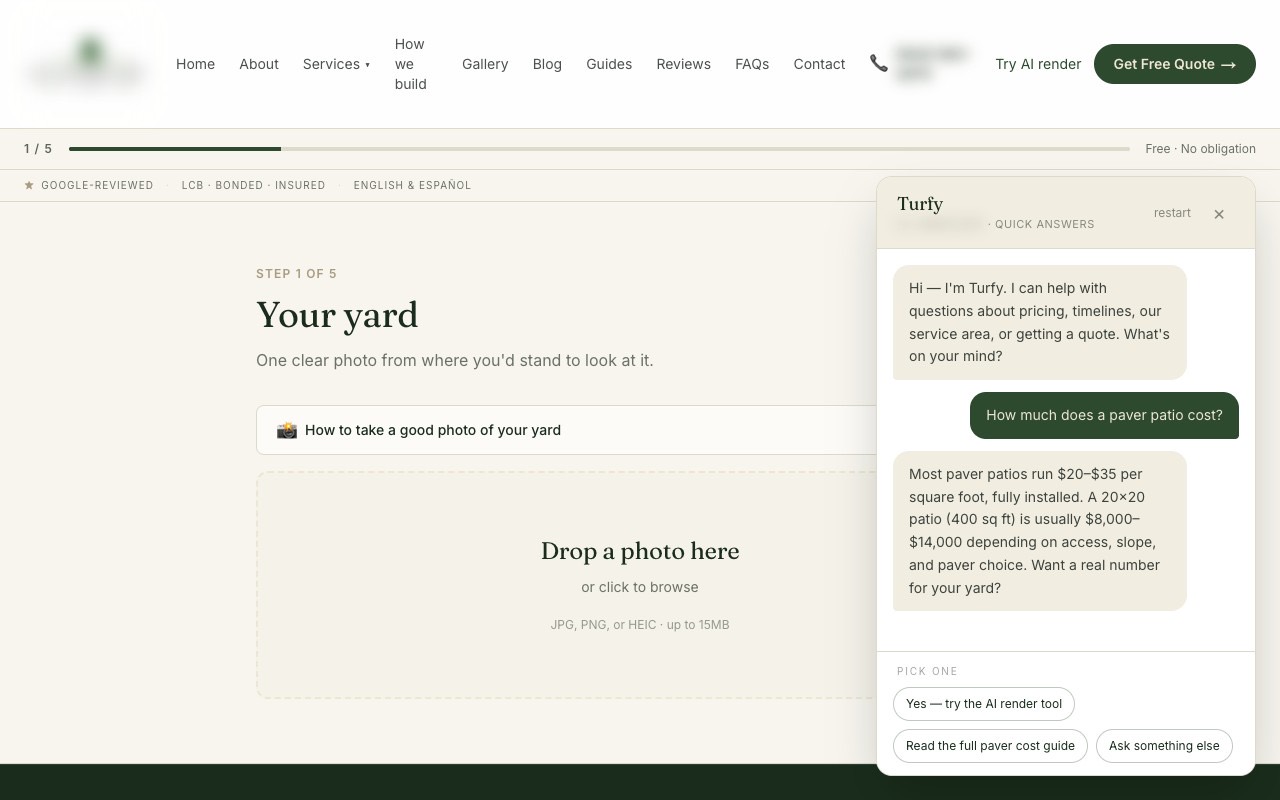Click the GOOGLE-REVIEWED text
Screen dimensions: 1280x800
[97, 185]
